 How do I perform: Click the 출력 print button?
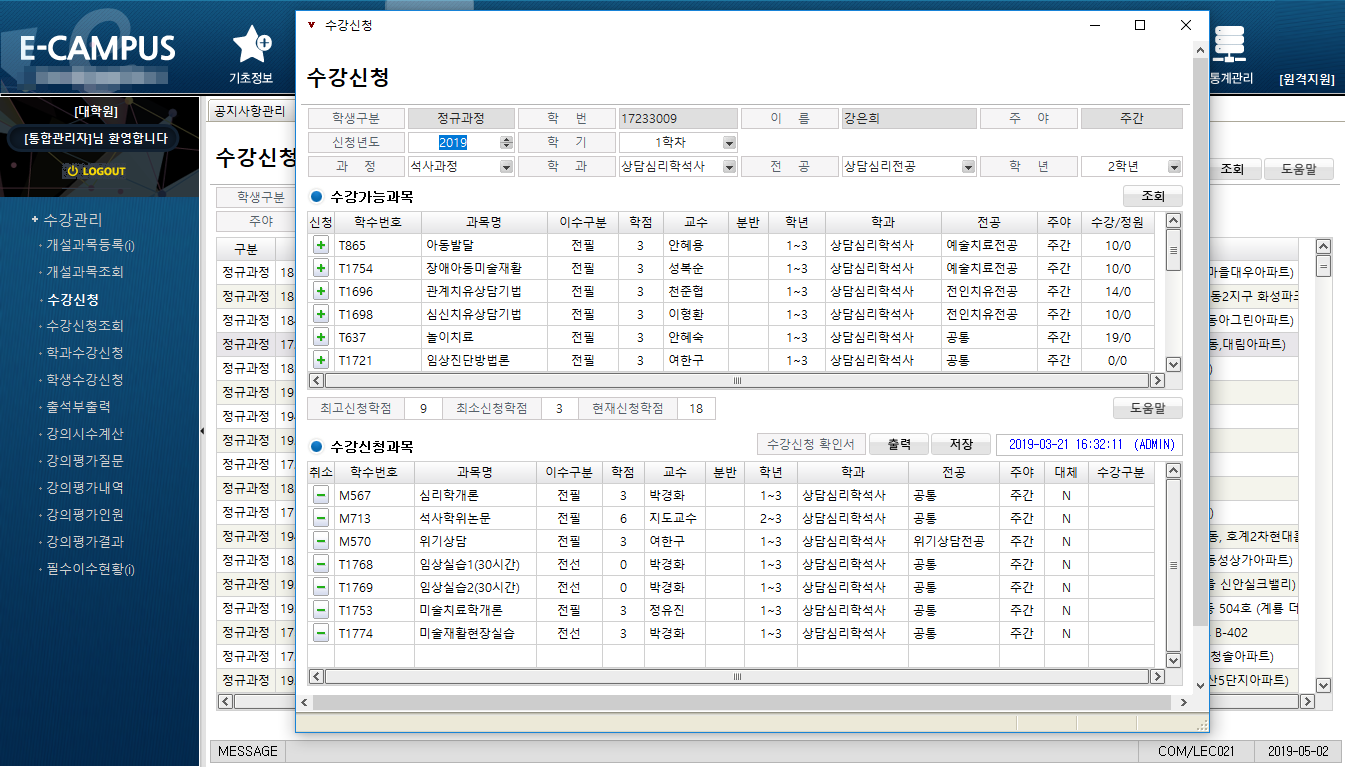click(899, 445)
